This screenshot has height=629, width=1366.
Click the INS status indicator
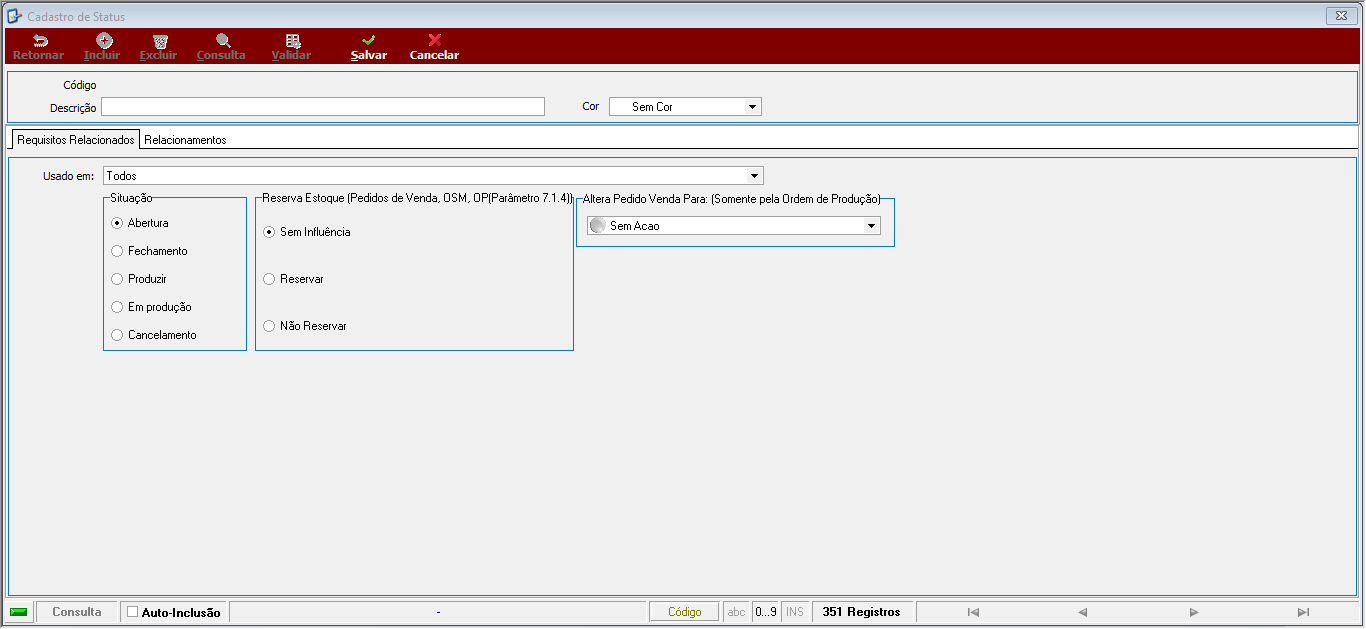coord(794,612)
